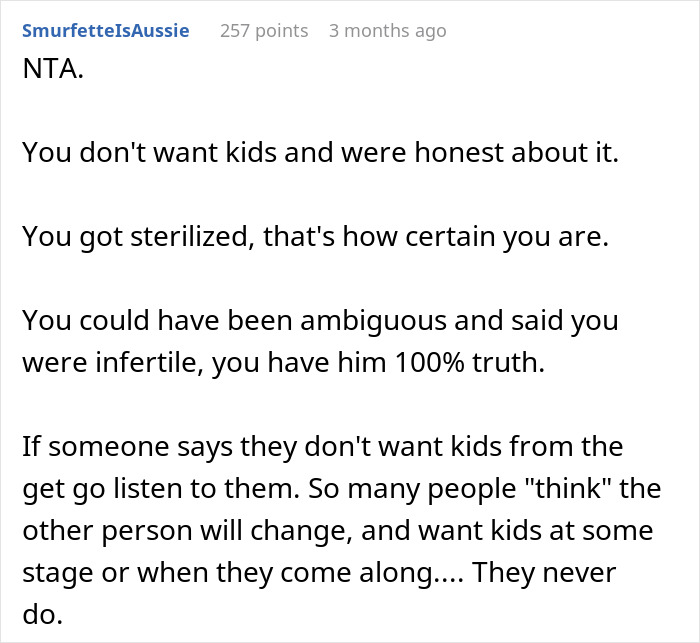Click the final word do.
This screenshot has width=700, height=643.
42,614
